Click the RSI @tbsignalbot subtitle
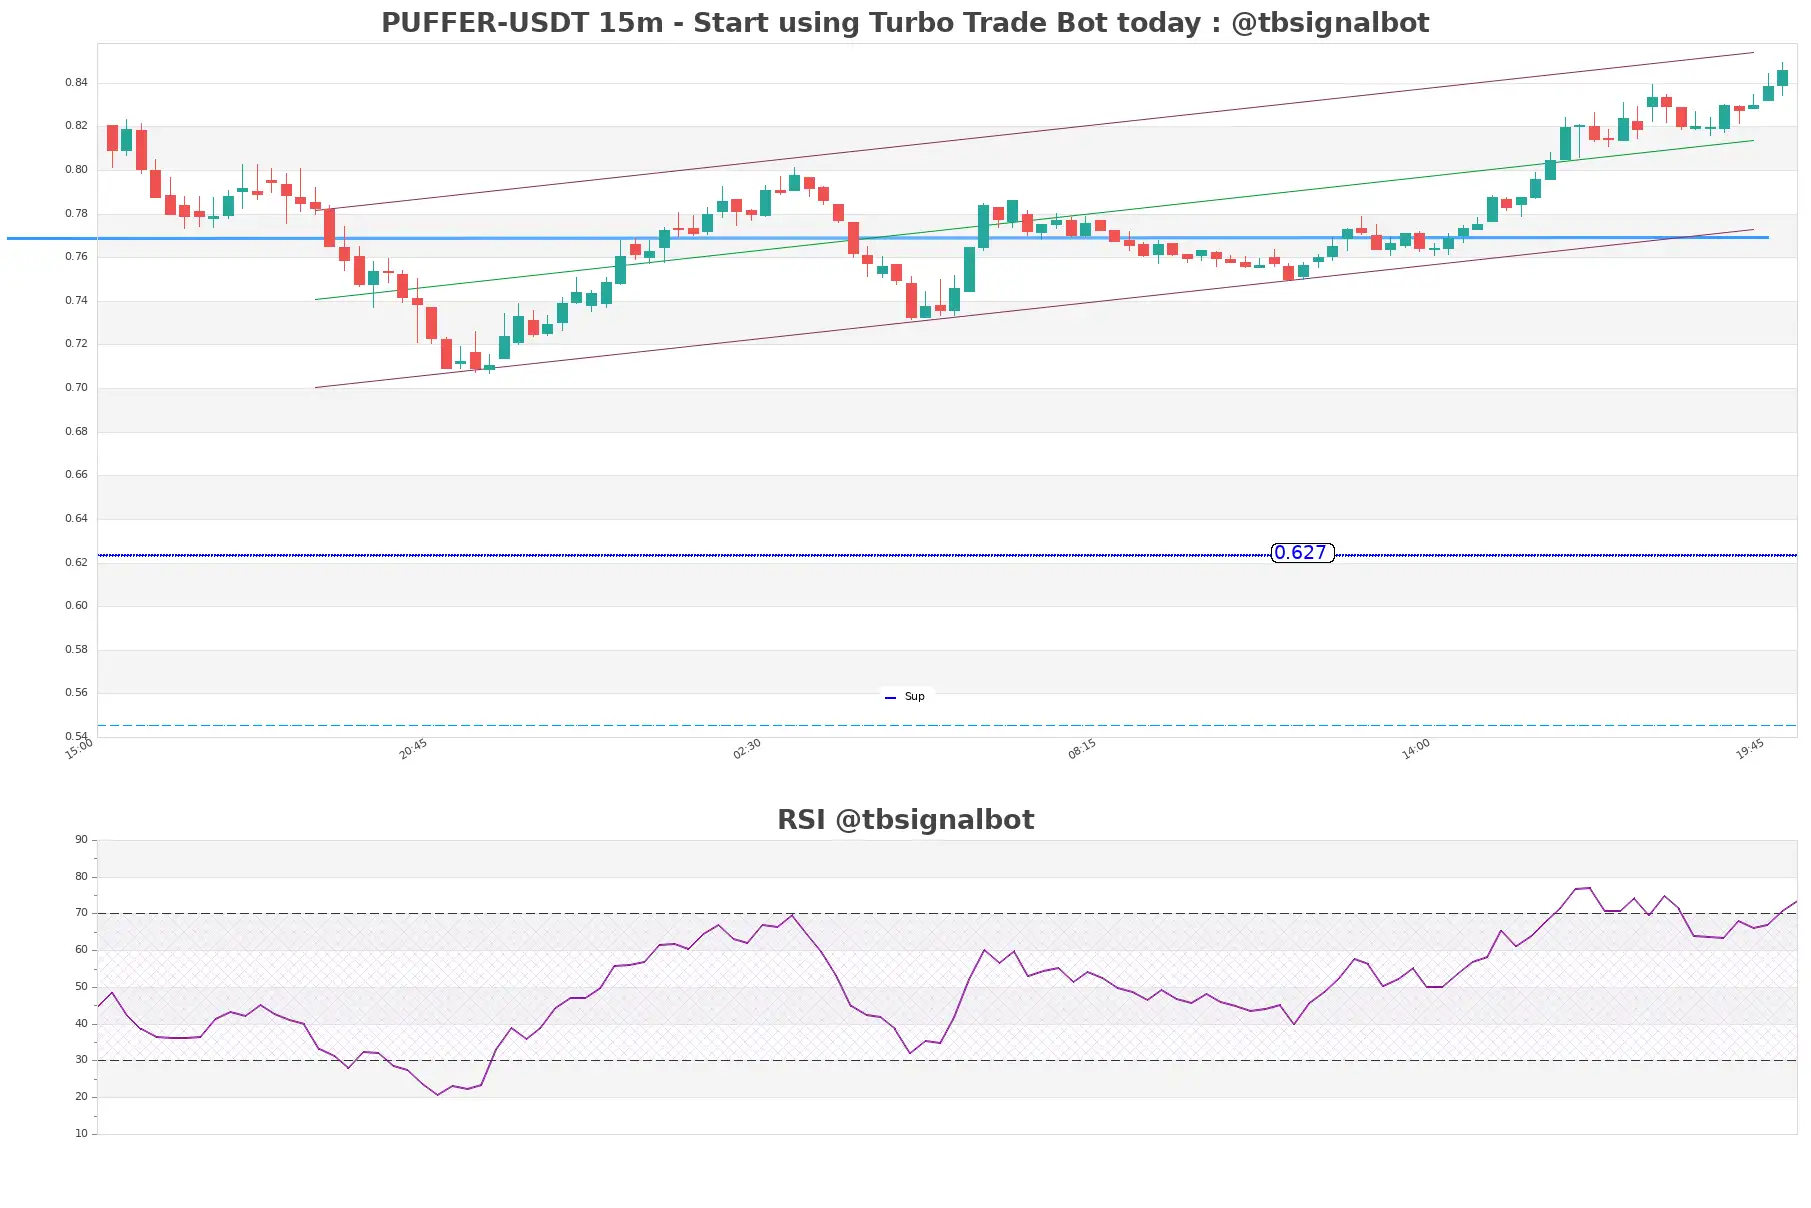Screen dimensions: 1811x1208 point(905,820)
